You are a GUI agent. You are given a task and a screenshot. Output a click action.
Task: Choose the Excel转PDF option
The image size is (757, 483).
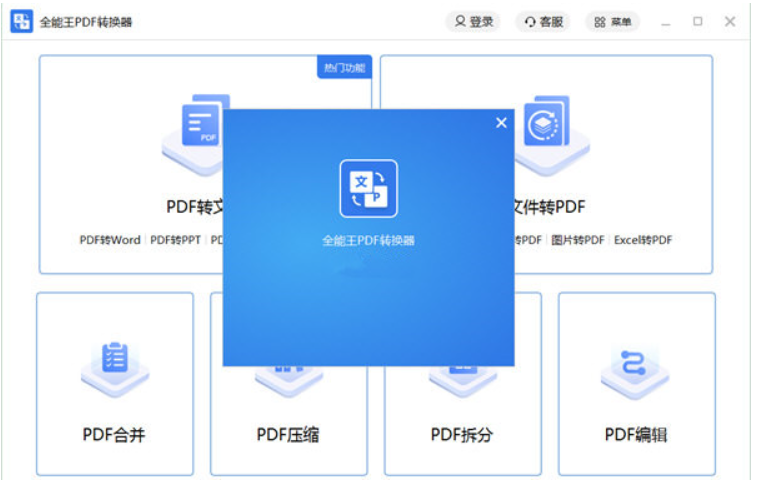pos(643,240)
